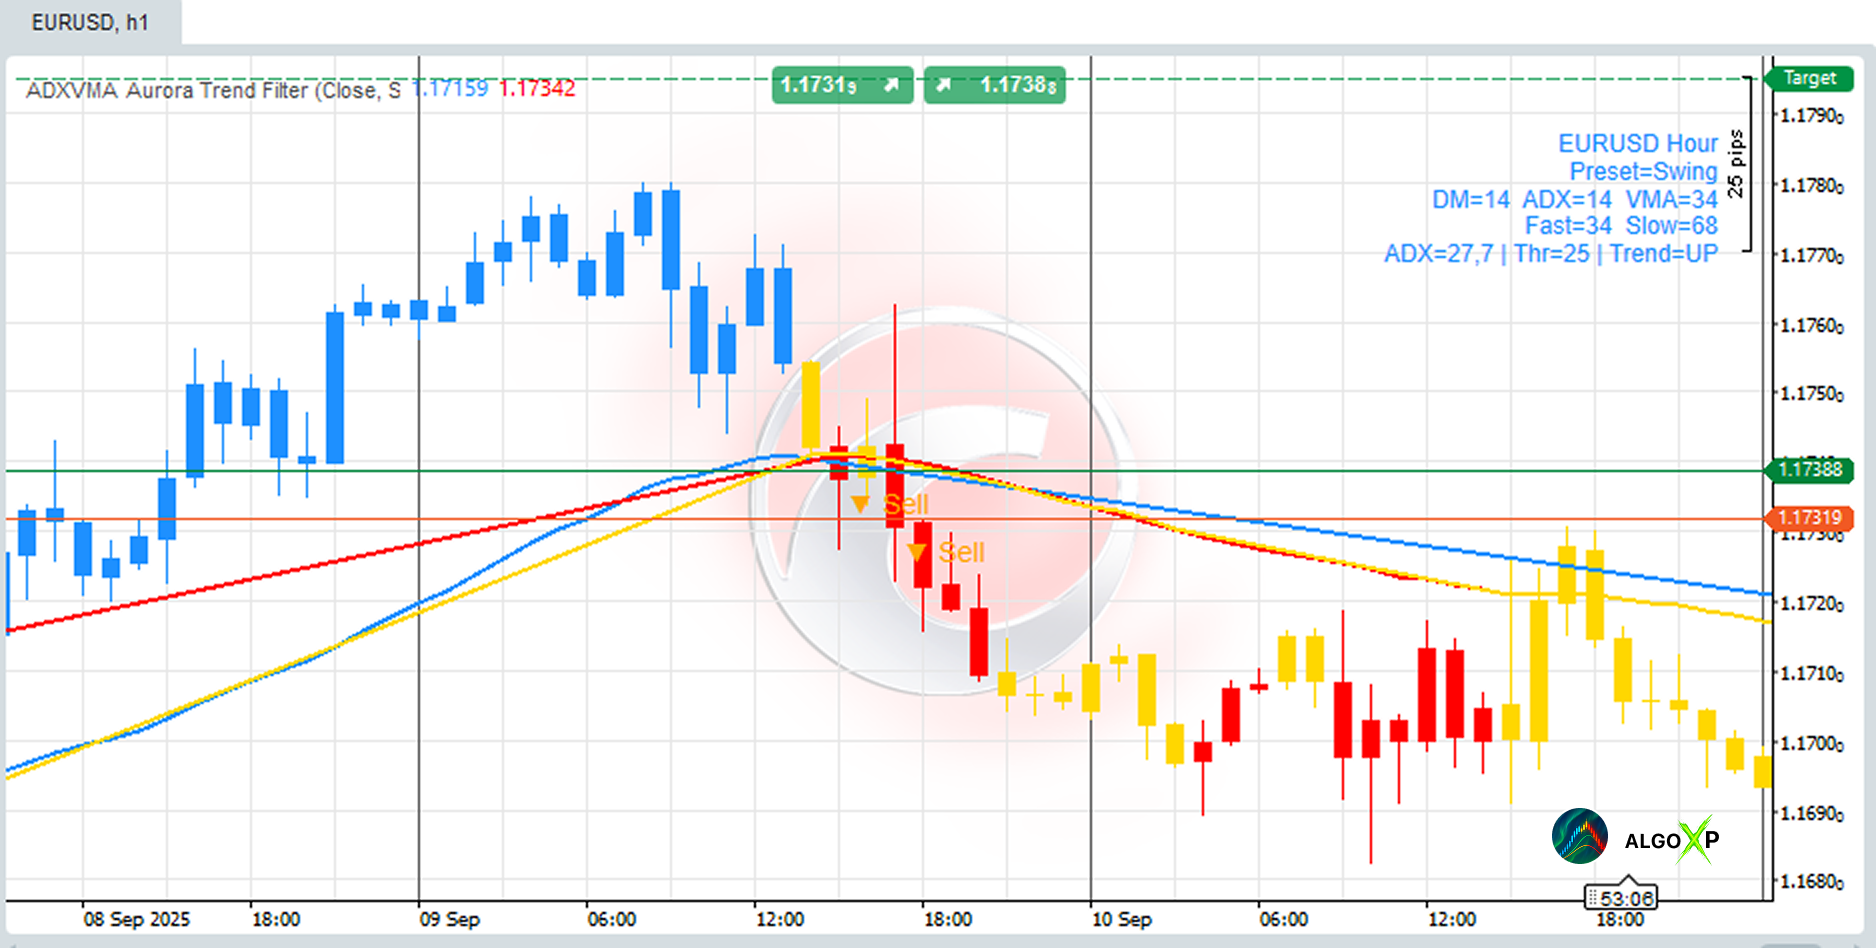Click the second orange Sell arrow marker
The image size is (1876, 948).
tap(916, 552)
